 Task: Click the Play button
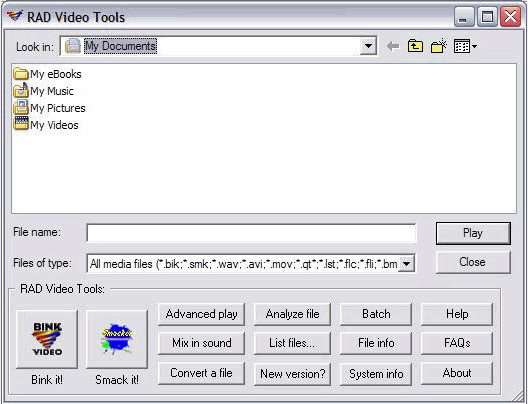point(473,233)
